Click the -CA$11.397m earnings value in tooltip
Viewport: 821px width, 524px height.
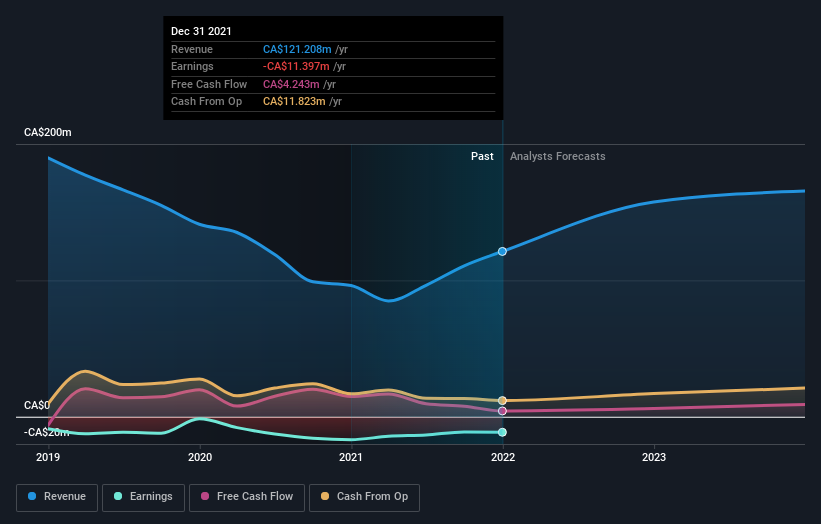click(x=296, y=66)
